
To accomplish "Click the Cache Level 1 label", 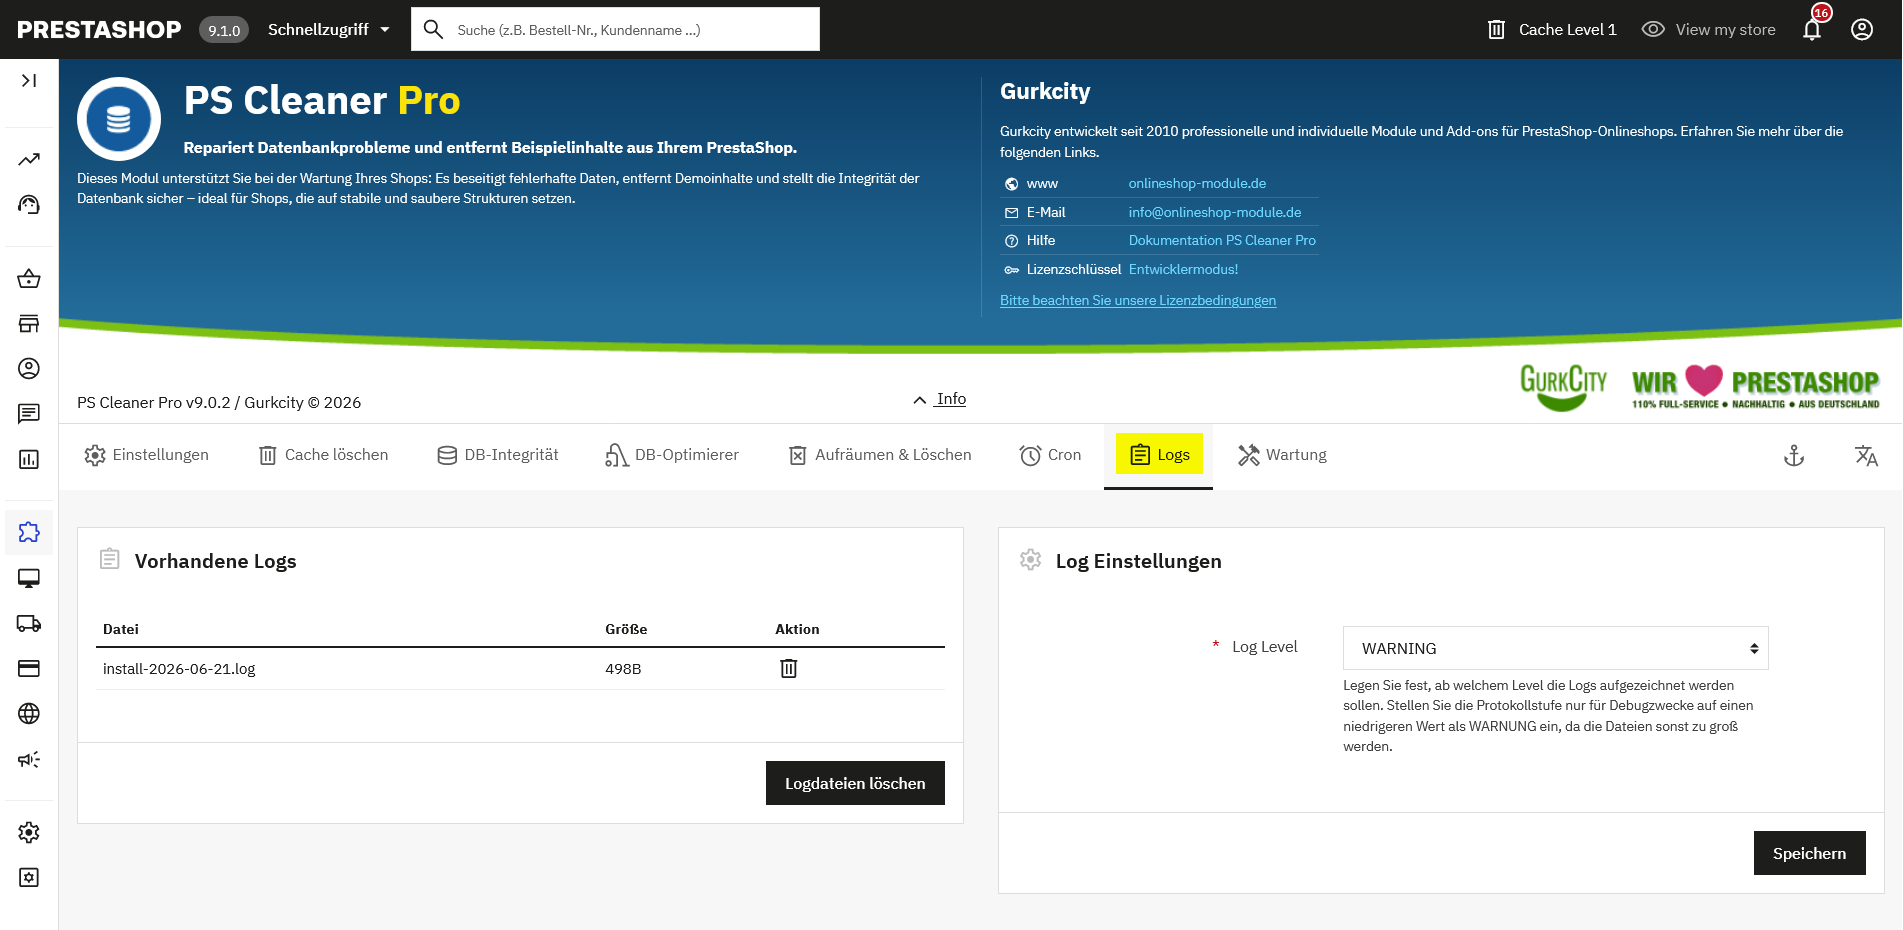I will click(x=1568, y=29).
